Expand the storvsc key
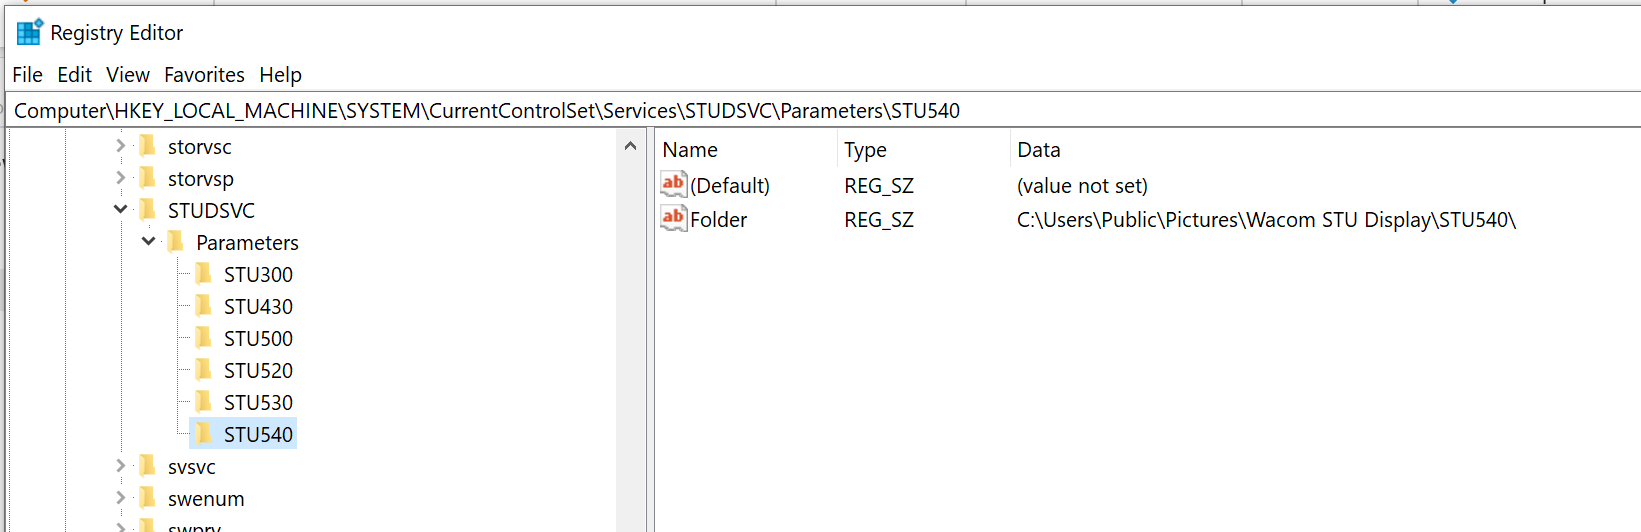 point(121,146)
